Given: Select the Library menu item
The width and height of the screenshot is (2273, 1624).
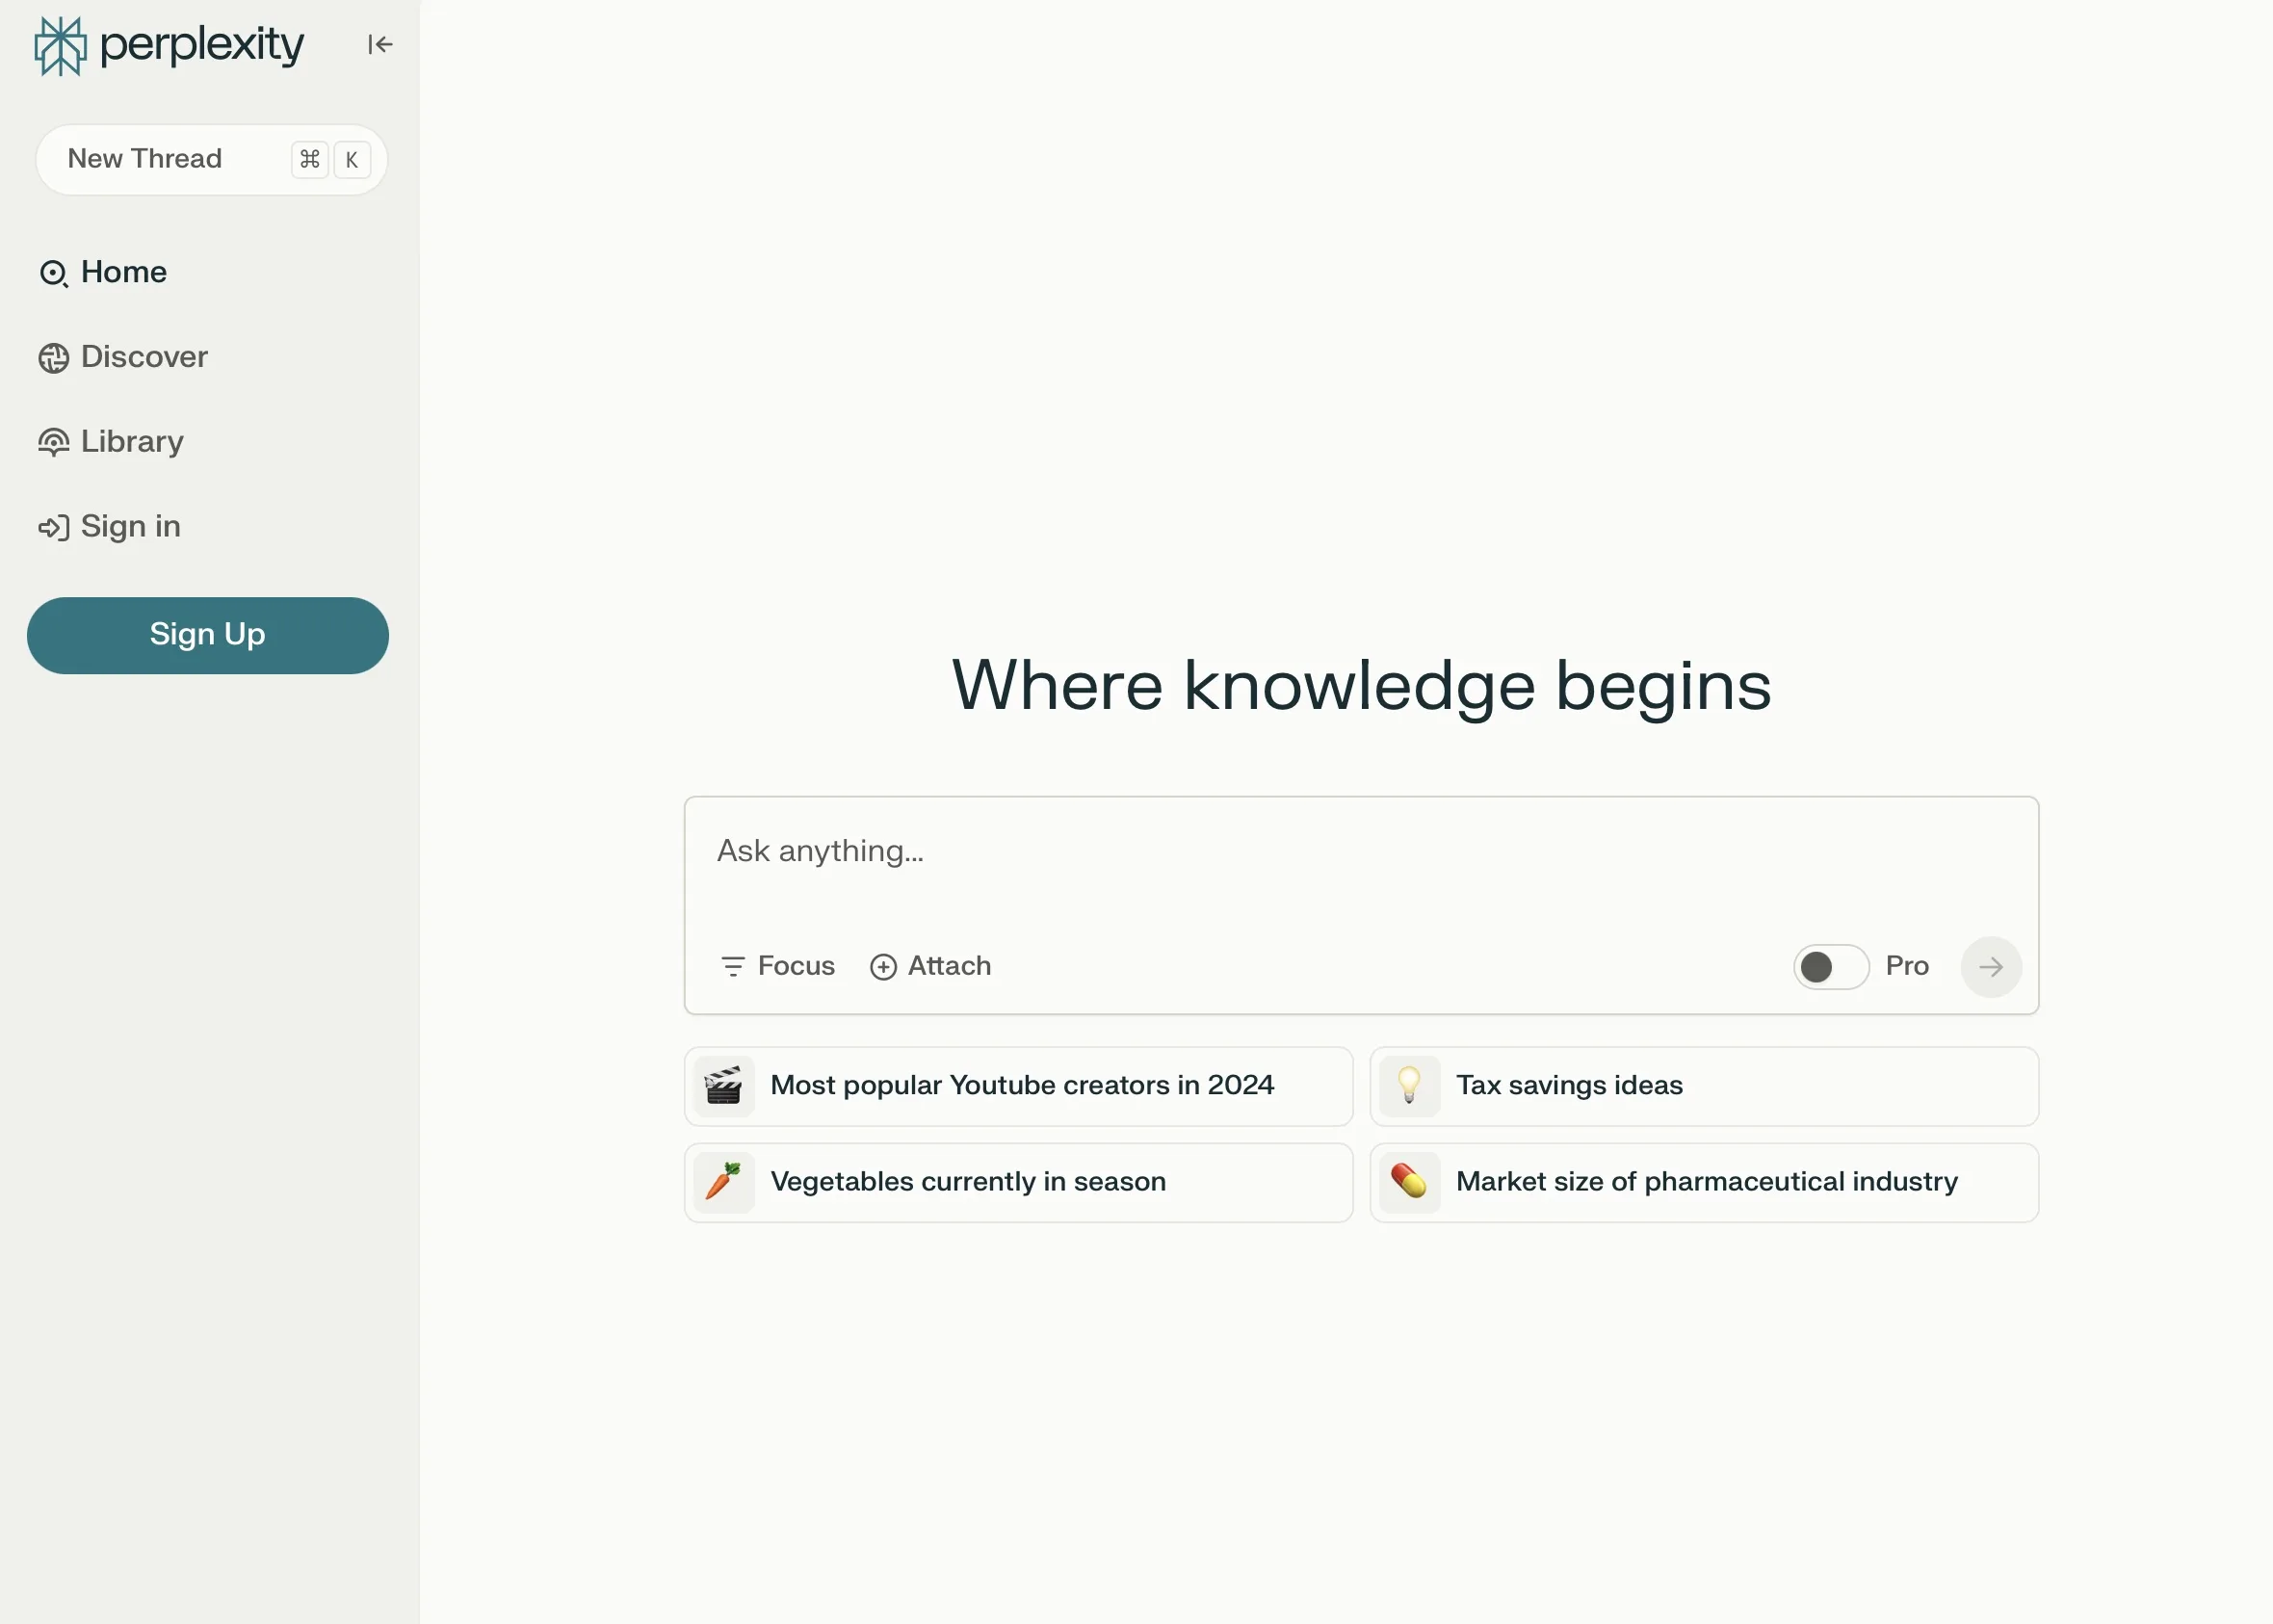Looking at the screenshot, I should pos(134,441).
